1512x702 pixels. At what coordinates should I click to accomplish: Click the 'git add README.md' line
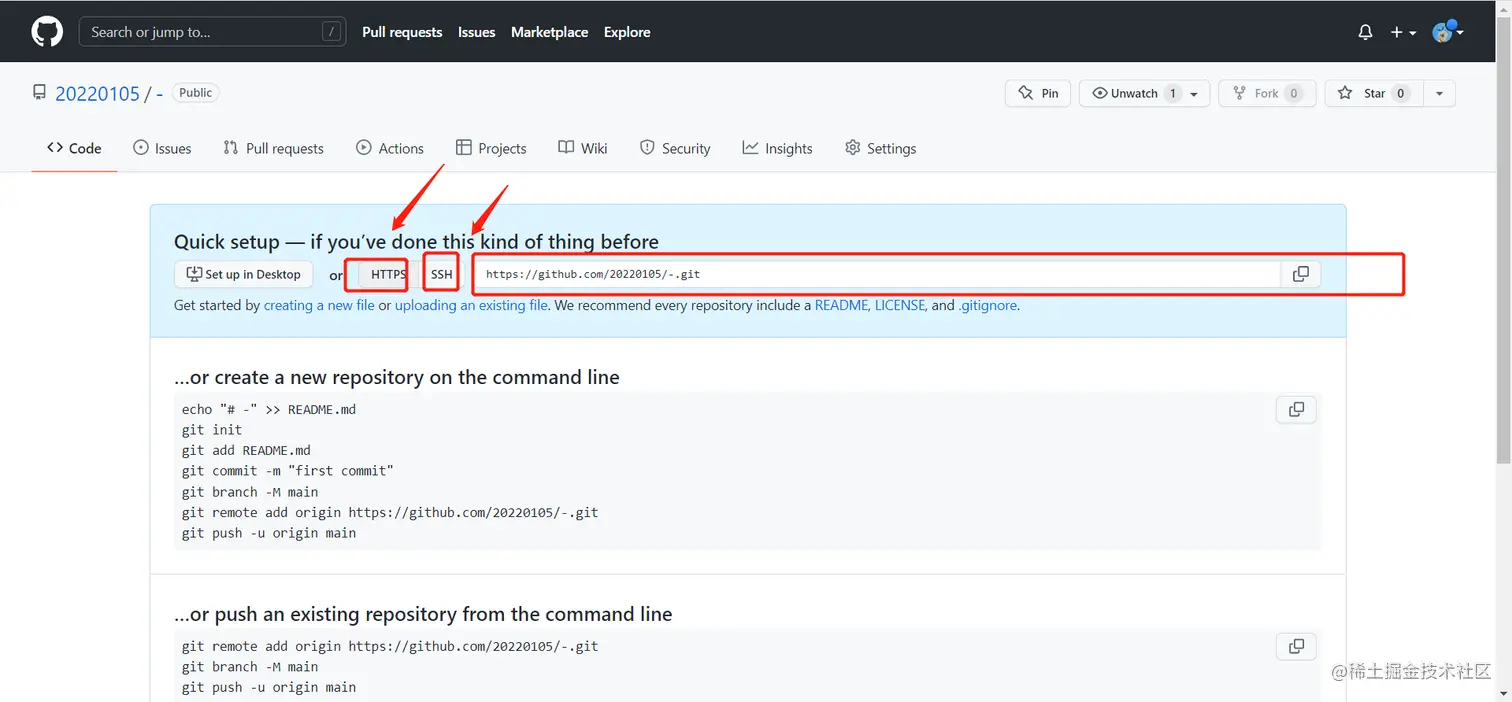pyautogui.click(x=246, y=450)
